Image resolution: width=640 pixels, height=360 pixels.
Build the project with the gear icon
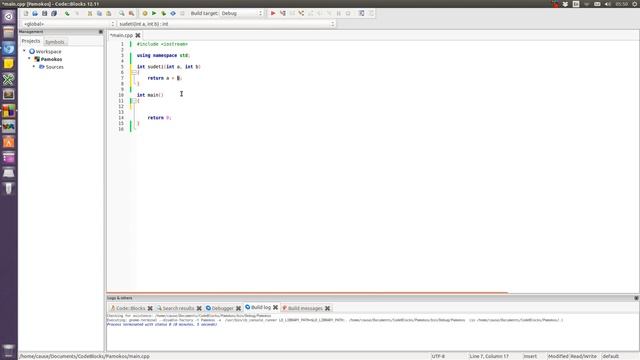145,13
